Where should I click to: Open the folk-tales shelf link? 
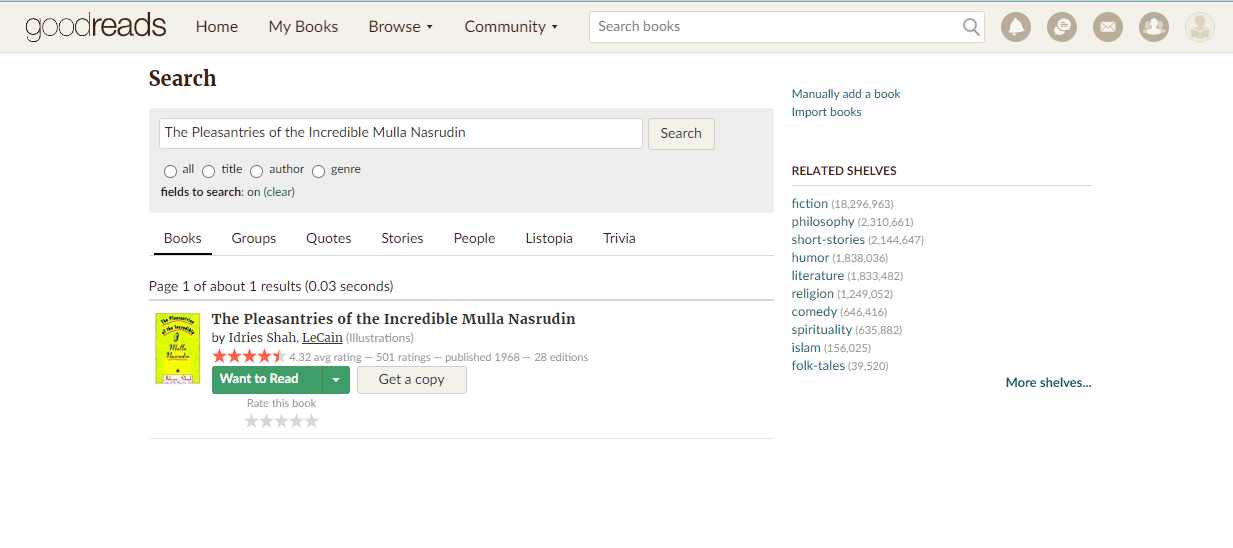point(818,366)
